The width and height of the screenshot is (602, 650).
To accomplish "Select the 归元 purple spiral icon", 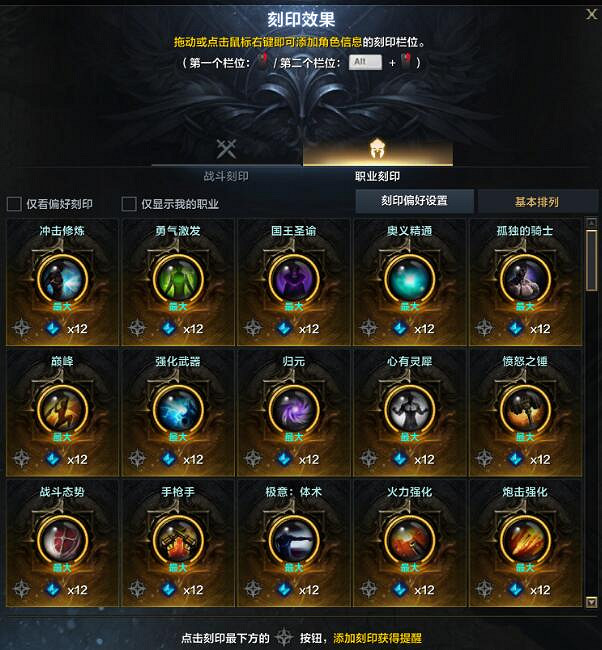I will click(294, 409).
